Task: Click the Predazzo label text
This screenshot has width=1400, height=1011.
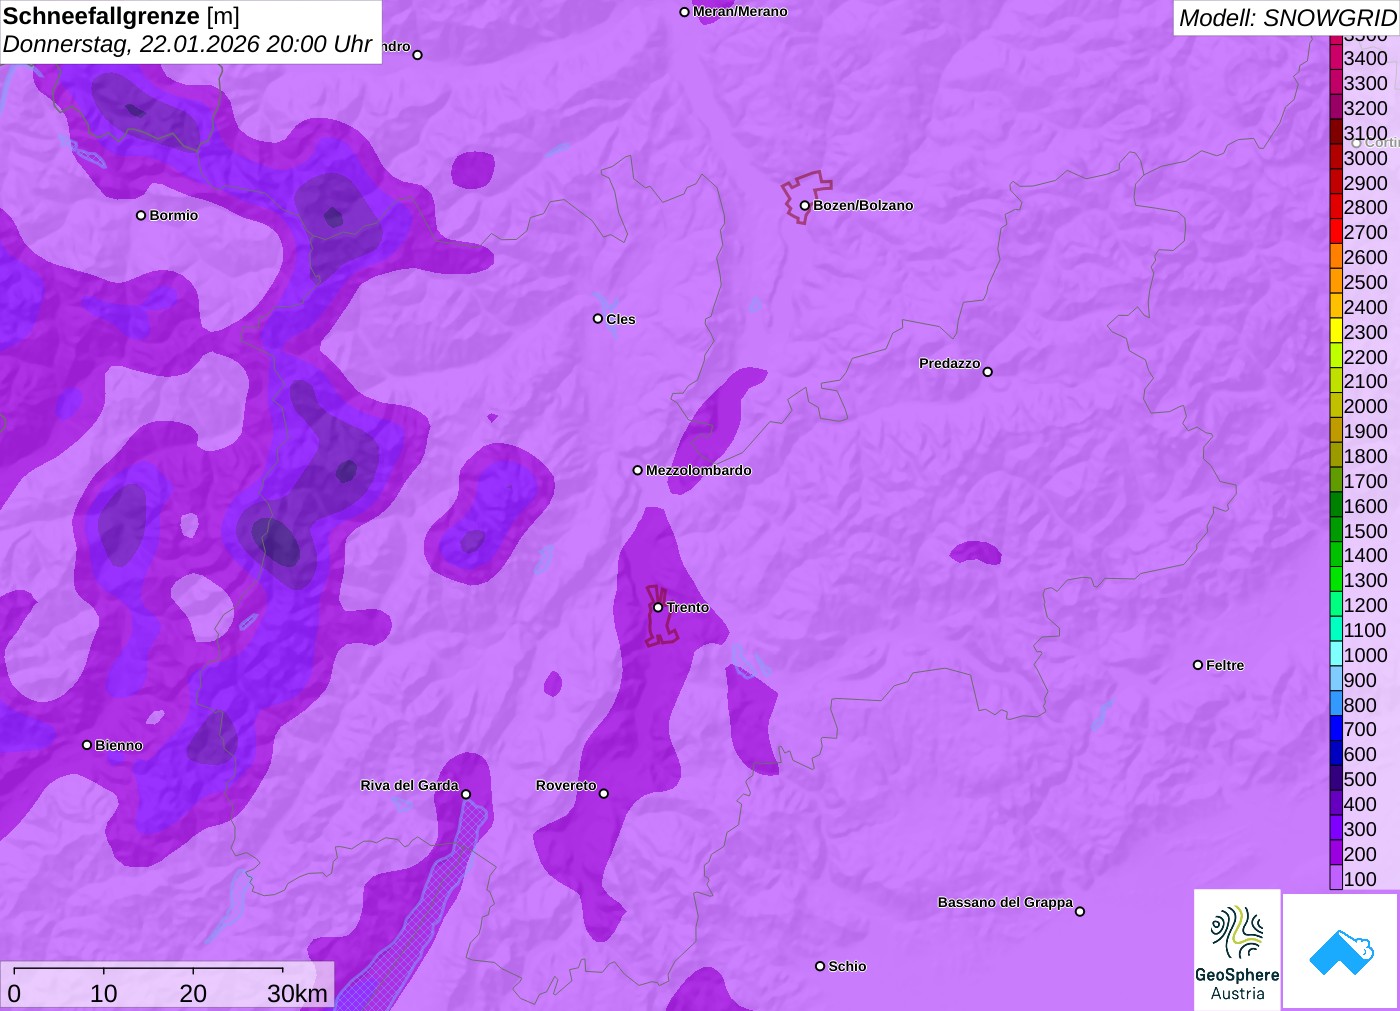Action: coord(949,363)
